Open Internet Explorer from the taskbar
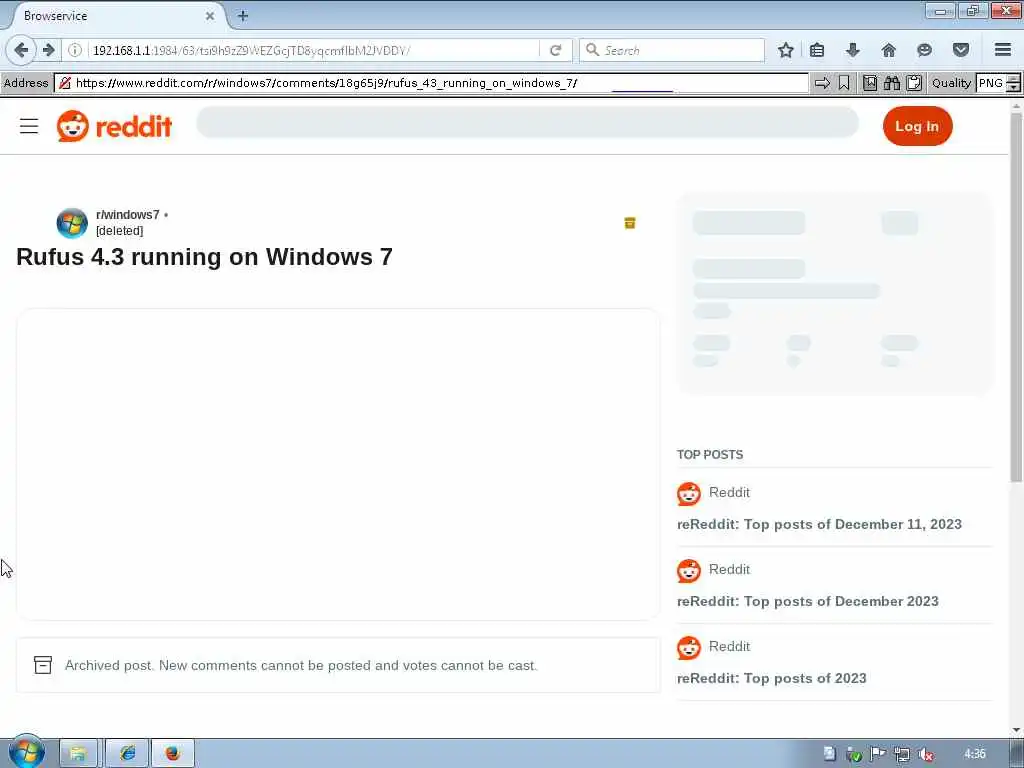The width and height of the screenshot is (1024, 768). pos(127,754)
